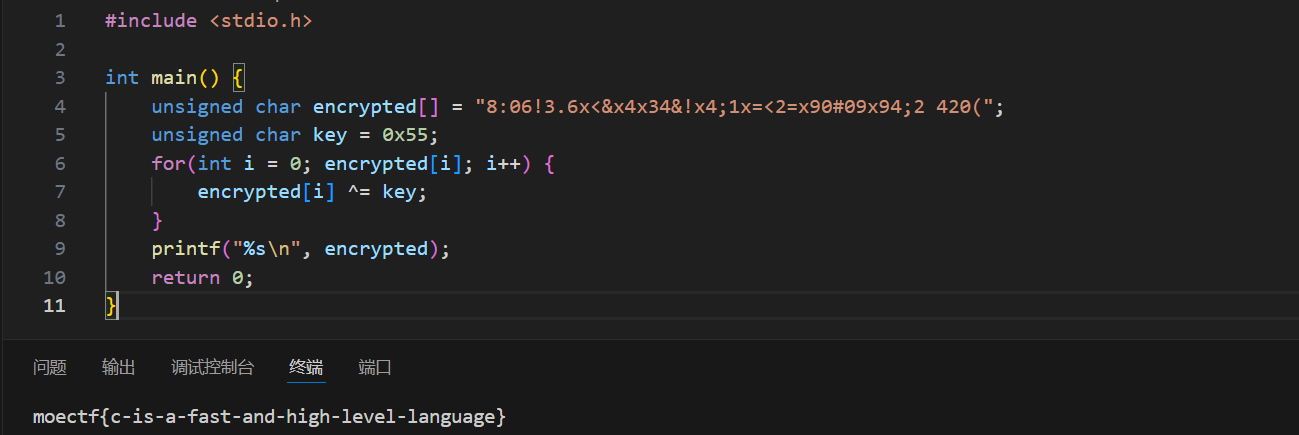Click the encrypted string literal
The width and height of the screenshot is (1299, 435).
click(733, 106)
